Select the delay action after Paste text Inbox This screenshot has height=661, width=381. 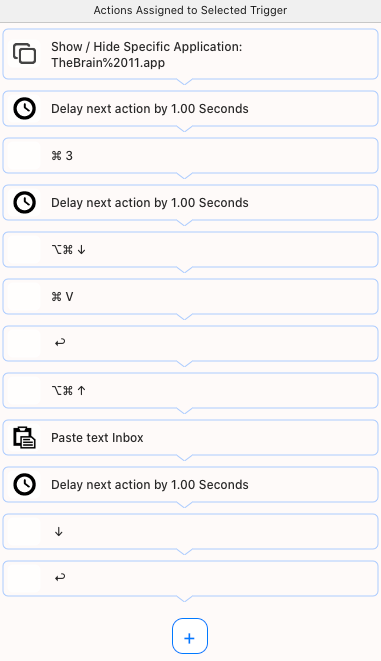[x=190, y=485]
